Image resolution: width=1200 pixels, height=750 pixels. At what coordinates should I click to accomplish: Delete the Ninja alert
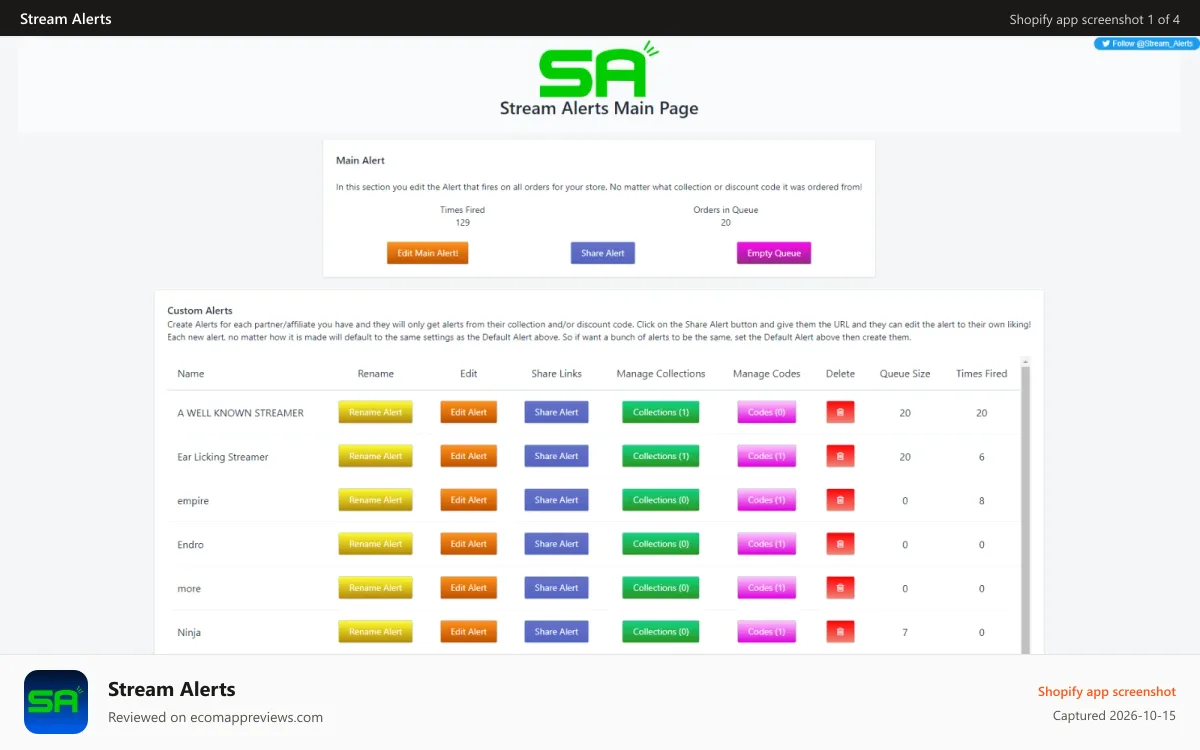(x=840, y=632)
